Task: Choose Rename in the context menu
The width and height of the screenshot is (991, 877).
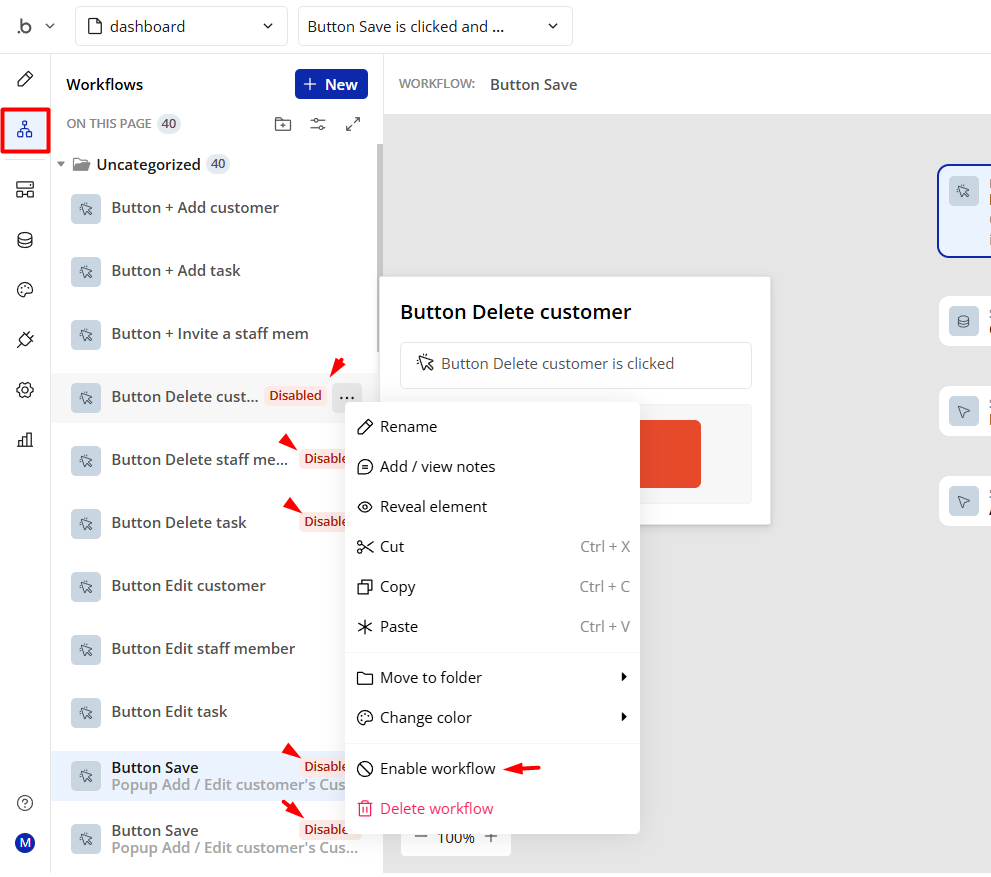Action: tap(408, 427)
